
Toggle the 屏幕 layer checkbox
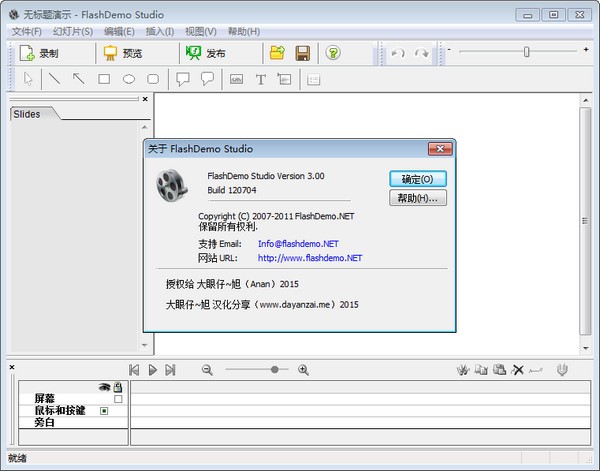tap(117, 398)
